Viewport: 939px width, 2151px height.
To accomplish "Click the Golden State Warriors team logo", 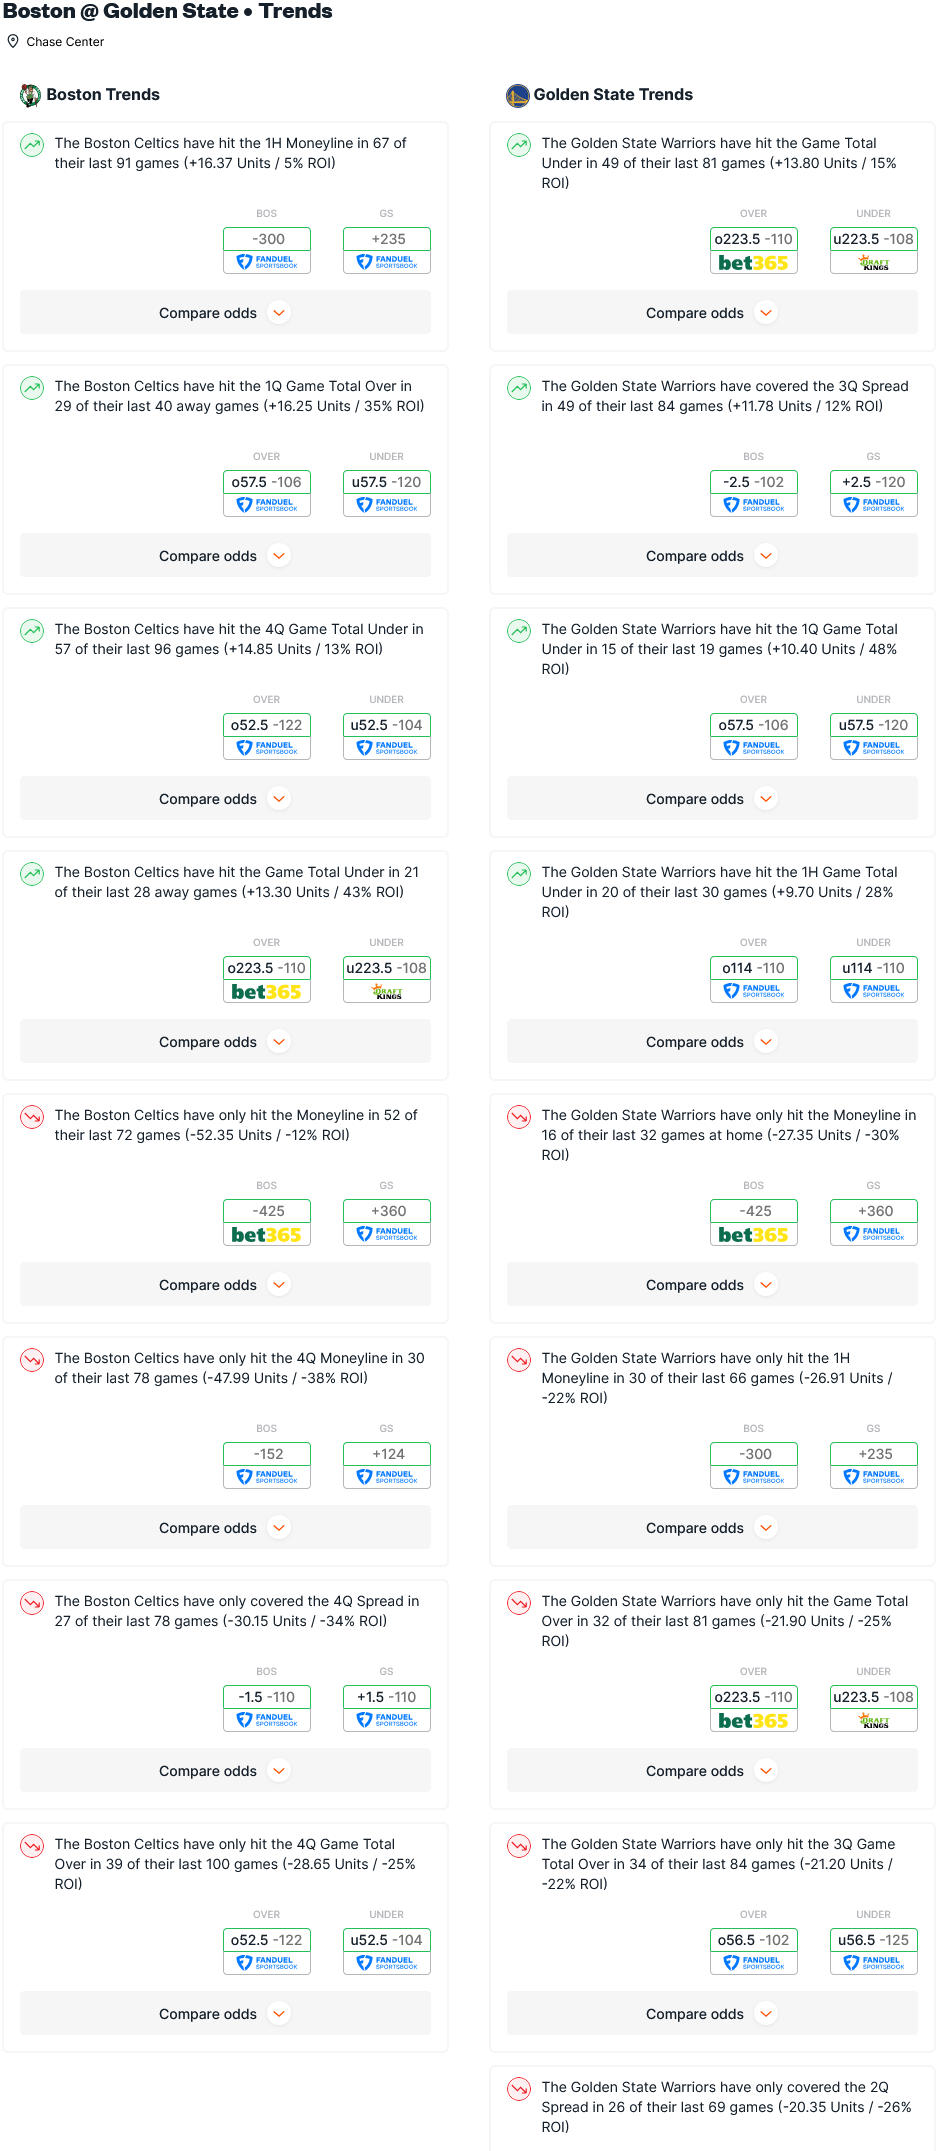I will click(x=518, y=95).
